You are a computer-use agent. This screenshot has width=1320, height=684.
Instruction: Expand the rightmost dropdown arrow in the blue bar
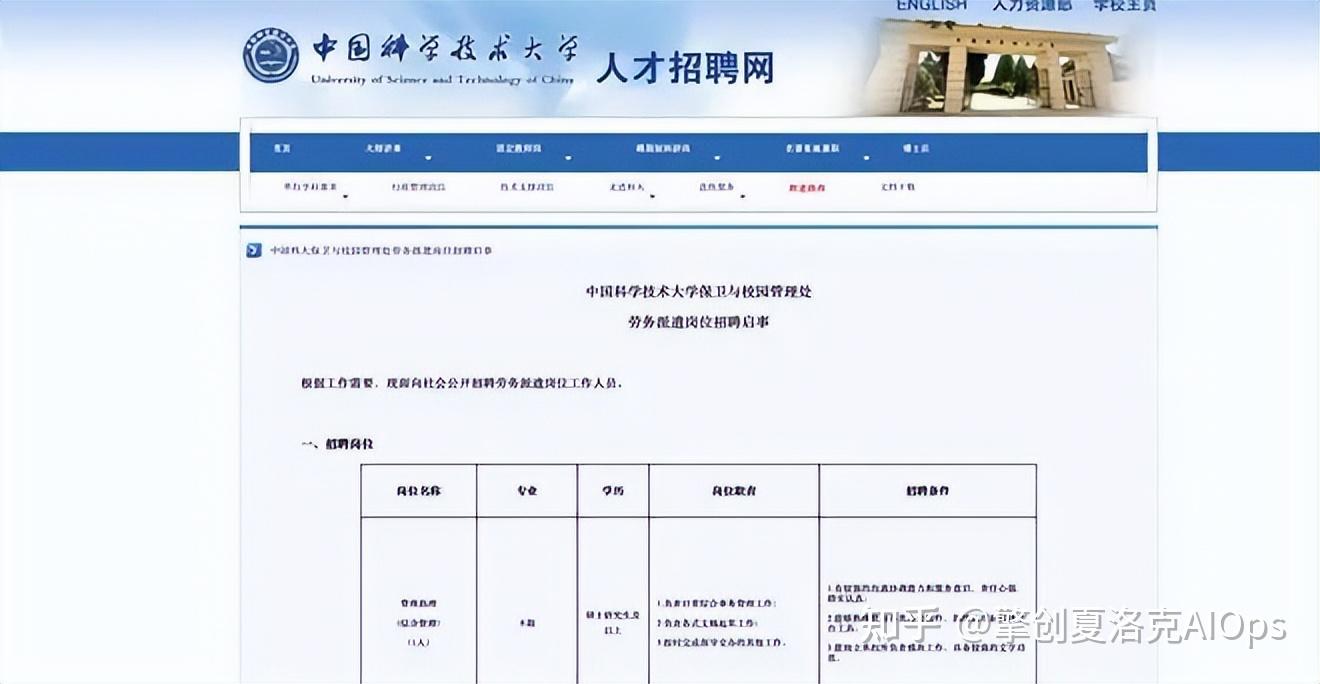point(866,157)
